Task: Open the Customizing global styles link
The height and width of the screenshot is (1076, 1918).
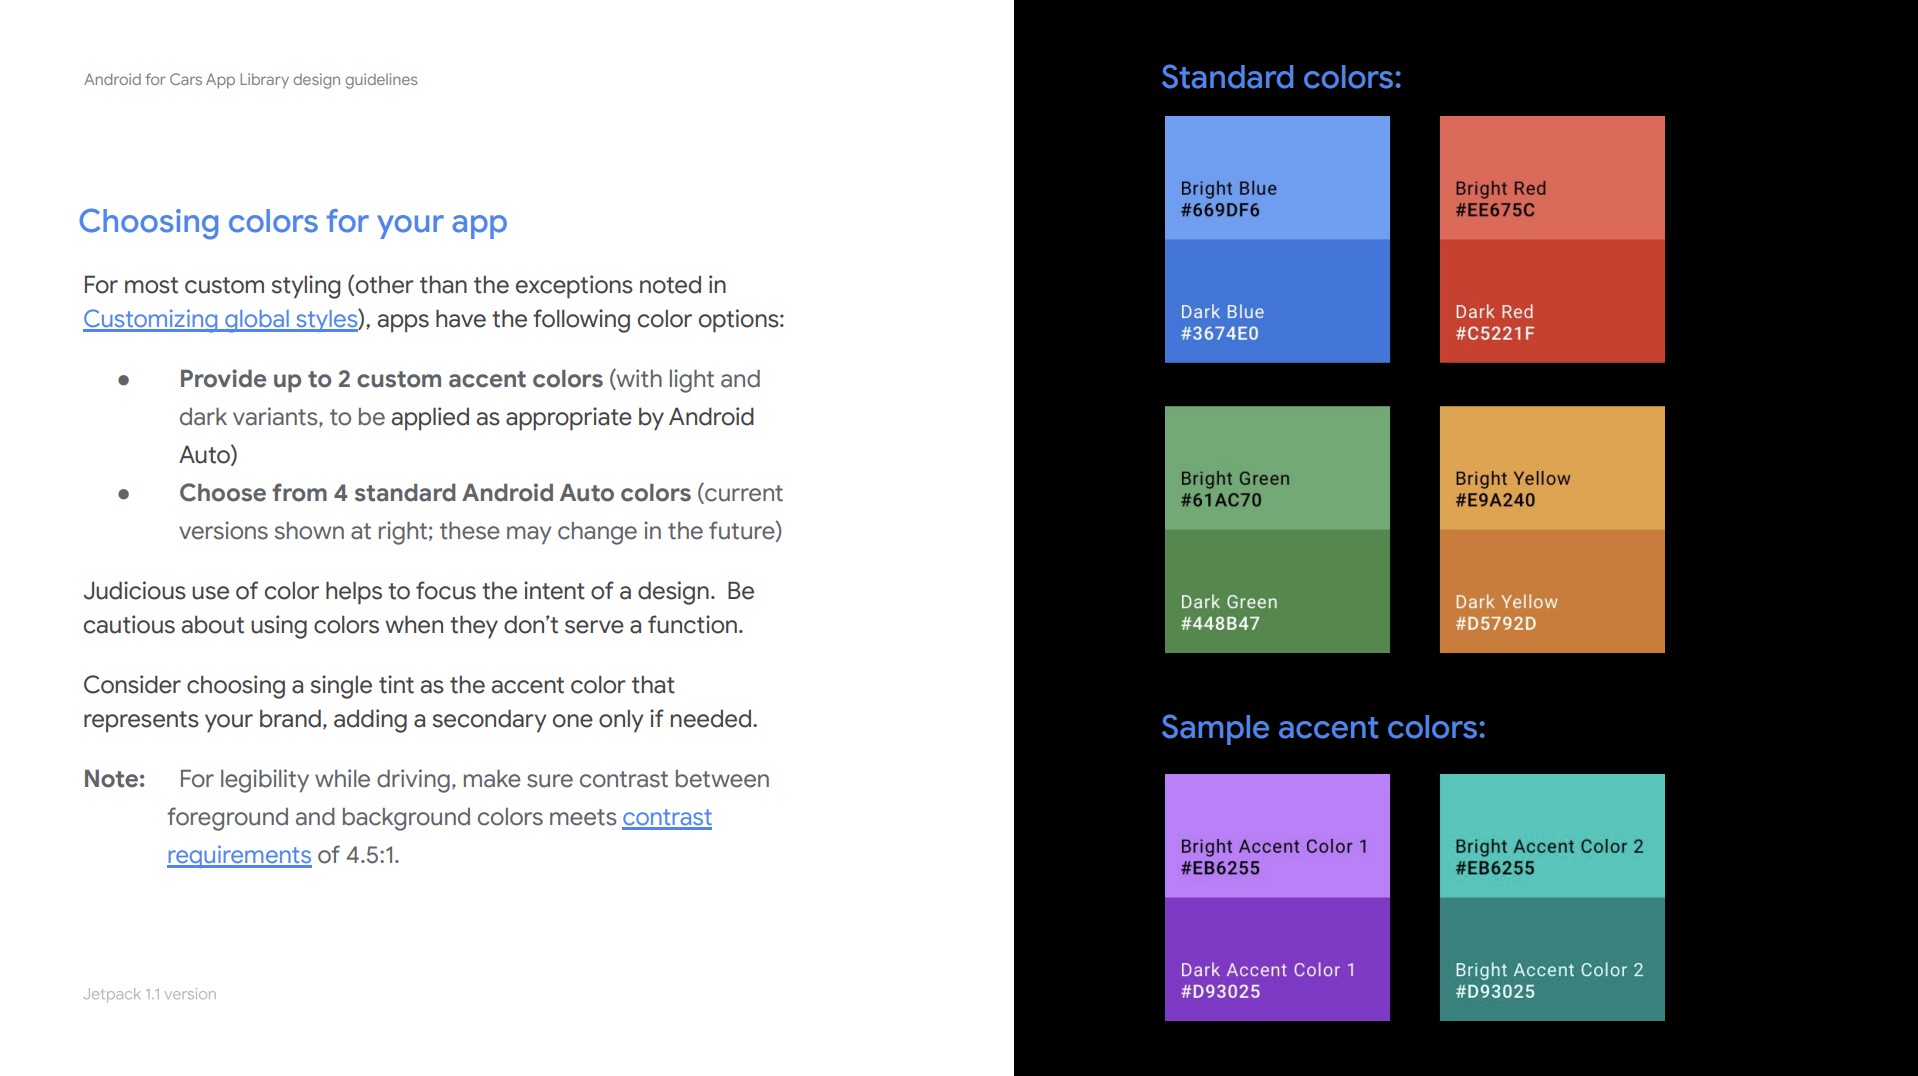Action: (x=220, y=319)
